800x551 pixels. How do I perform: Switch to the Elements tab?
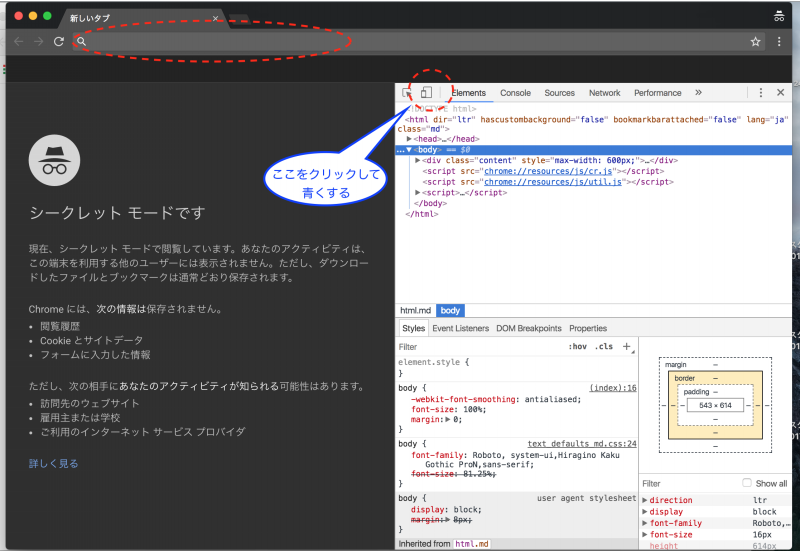click(x=468, y=93)
